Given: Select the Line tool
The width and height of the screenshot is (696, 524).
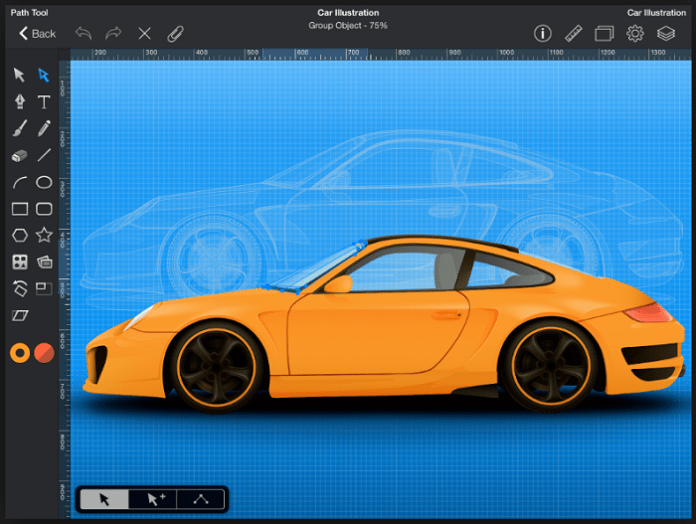Looking at the screenshot, I should [x=44, y=155].
